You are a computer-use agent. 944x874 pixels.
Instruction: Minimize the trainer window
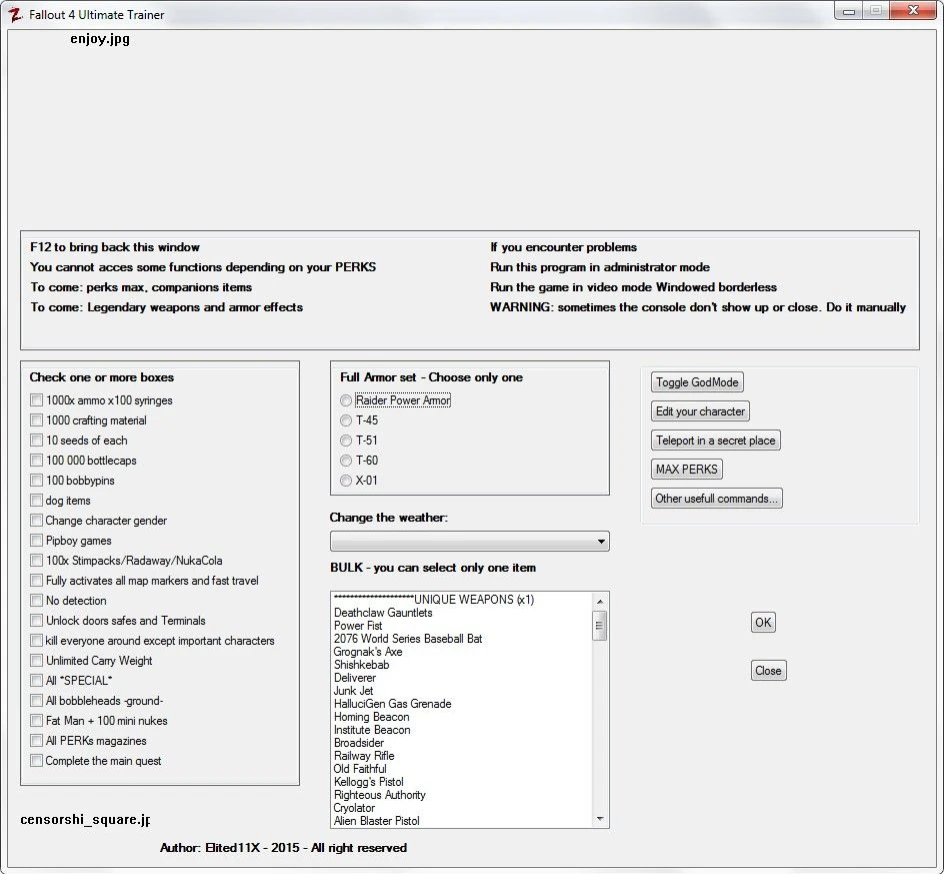click(849, 11)
